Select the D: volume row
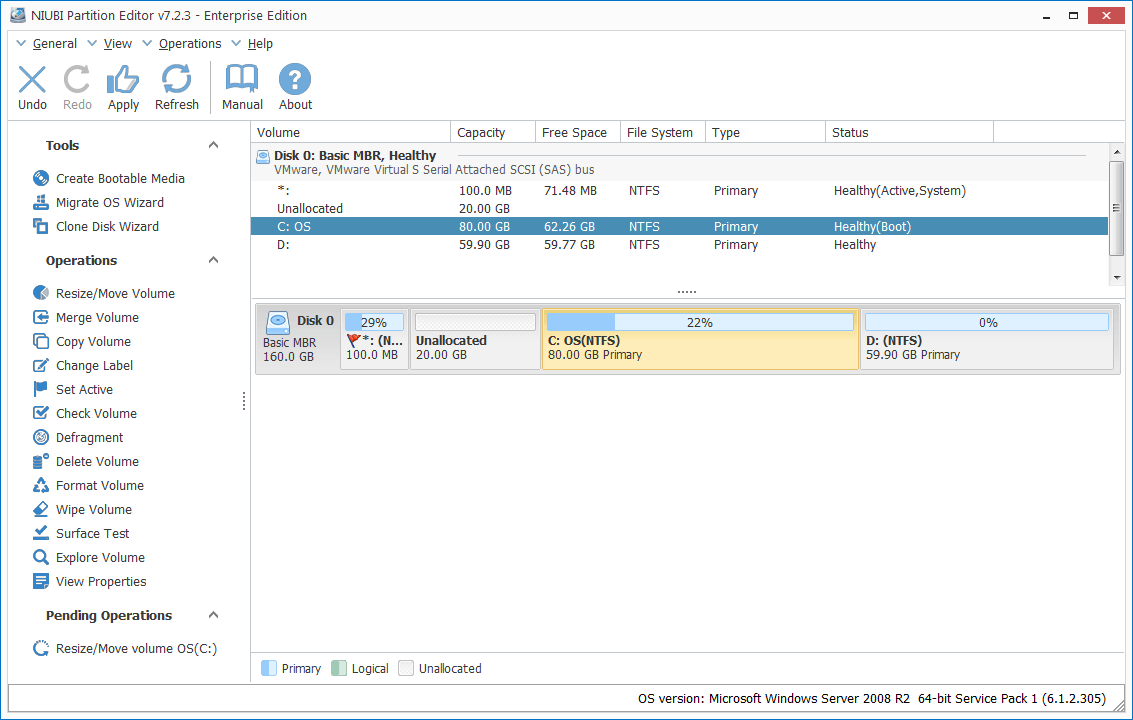1133x720 pixels. point(679,244)
